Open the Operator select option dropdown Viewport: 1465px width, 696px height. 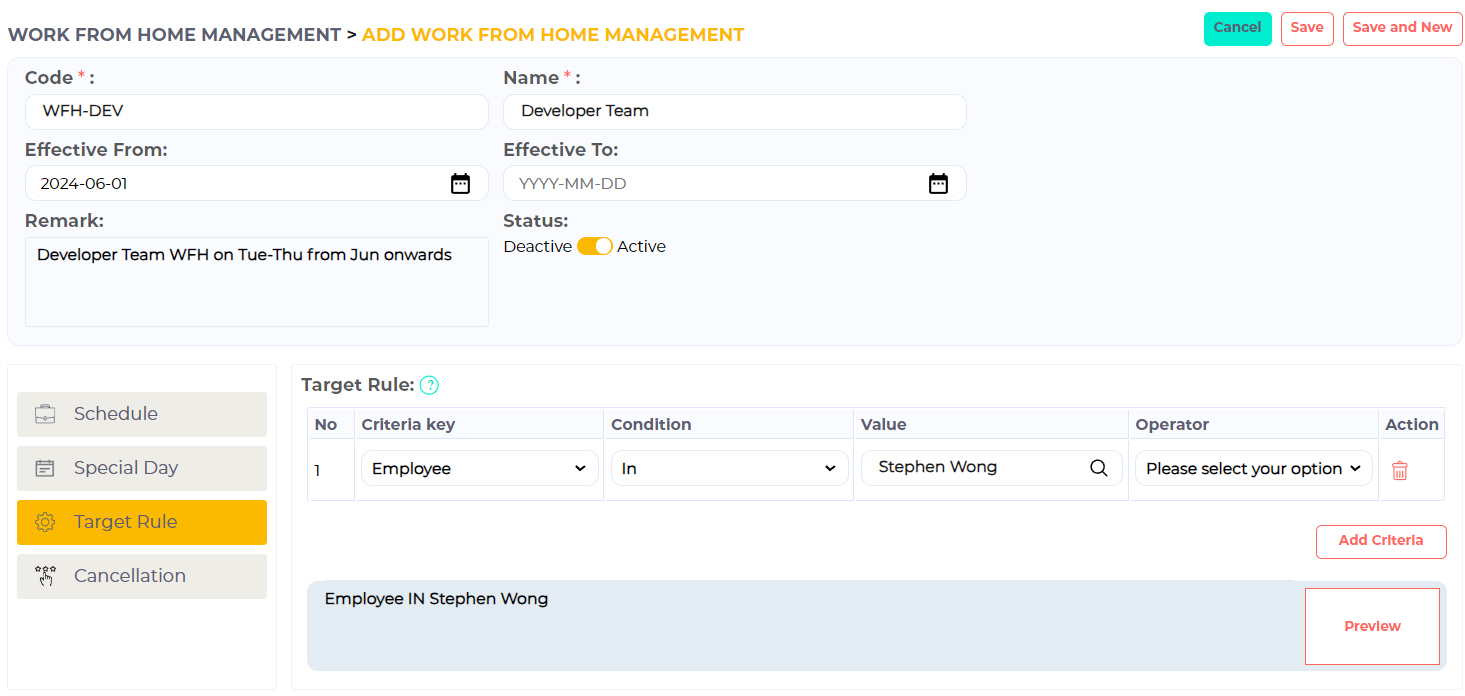[x=1254, y=468]
